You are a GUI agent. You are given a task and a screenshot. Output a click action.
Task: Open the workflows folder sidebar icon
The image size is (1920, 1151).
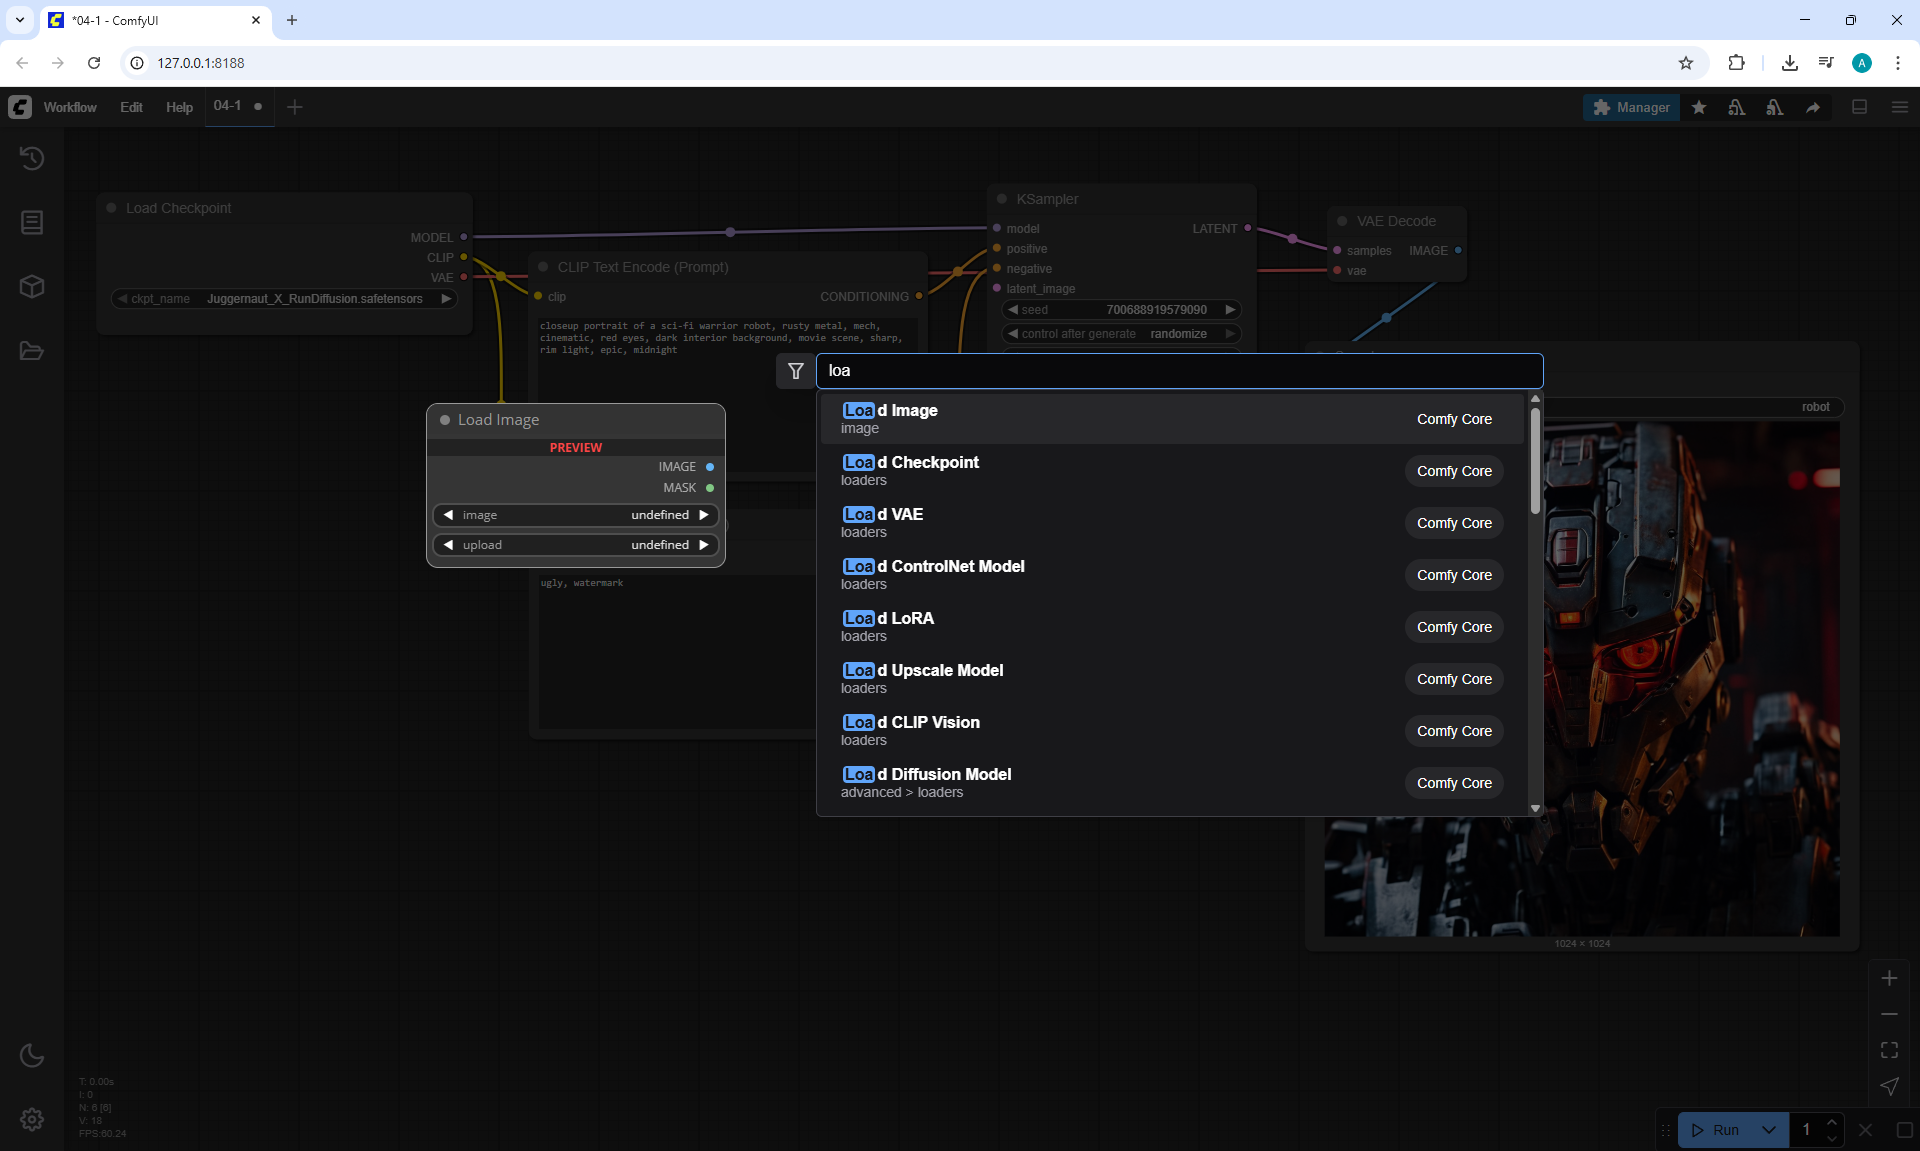click(32, 351)
